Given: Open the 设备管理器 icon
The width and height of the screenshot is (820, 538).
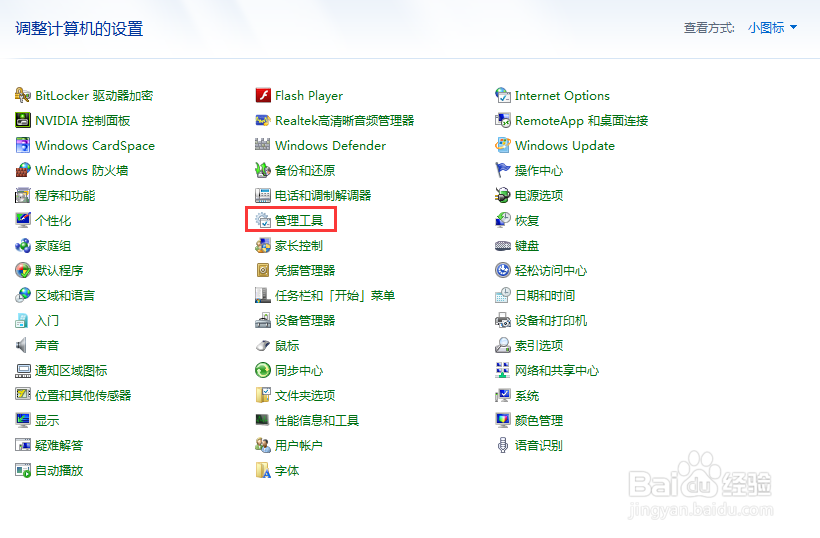Looking at the screenshot, I should coord(263,320).
